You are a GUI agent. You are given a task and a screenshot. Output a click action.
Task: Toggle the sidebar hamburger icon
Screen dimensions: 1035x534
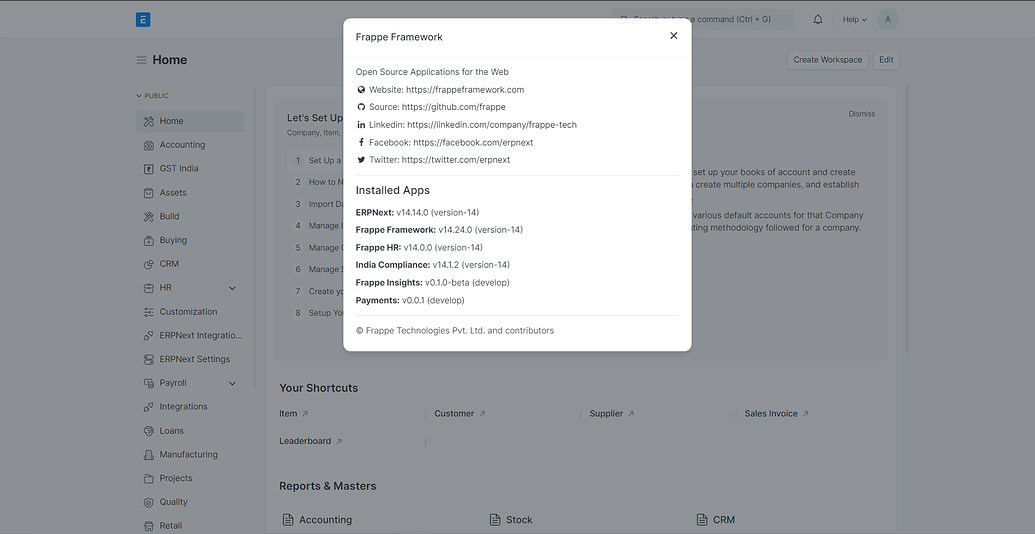141,60
